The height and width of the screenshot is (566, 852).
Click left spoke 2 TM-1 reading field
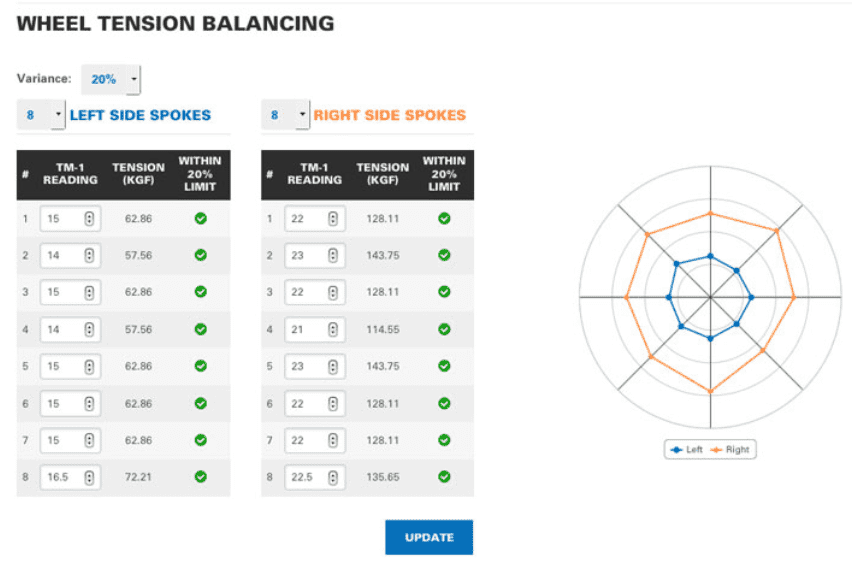click(x=62, y=255)
